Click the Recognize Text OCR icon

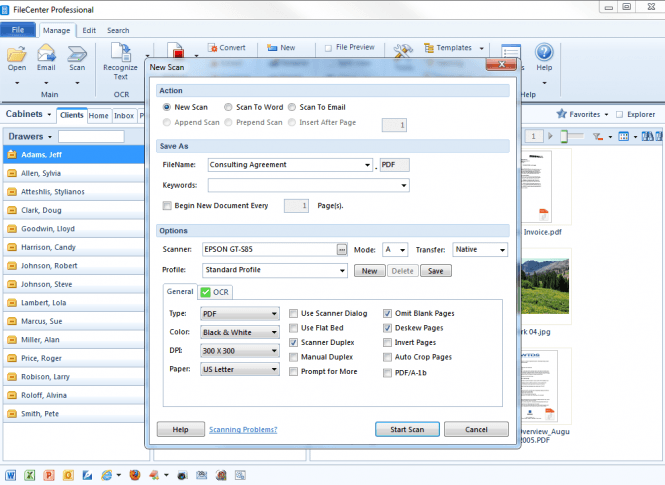[x=120, y=52]
